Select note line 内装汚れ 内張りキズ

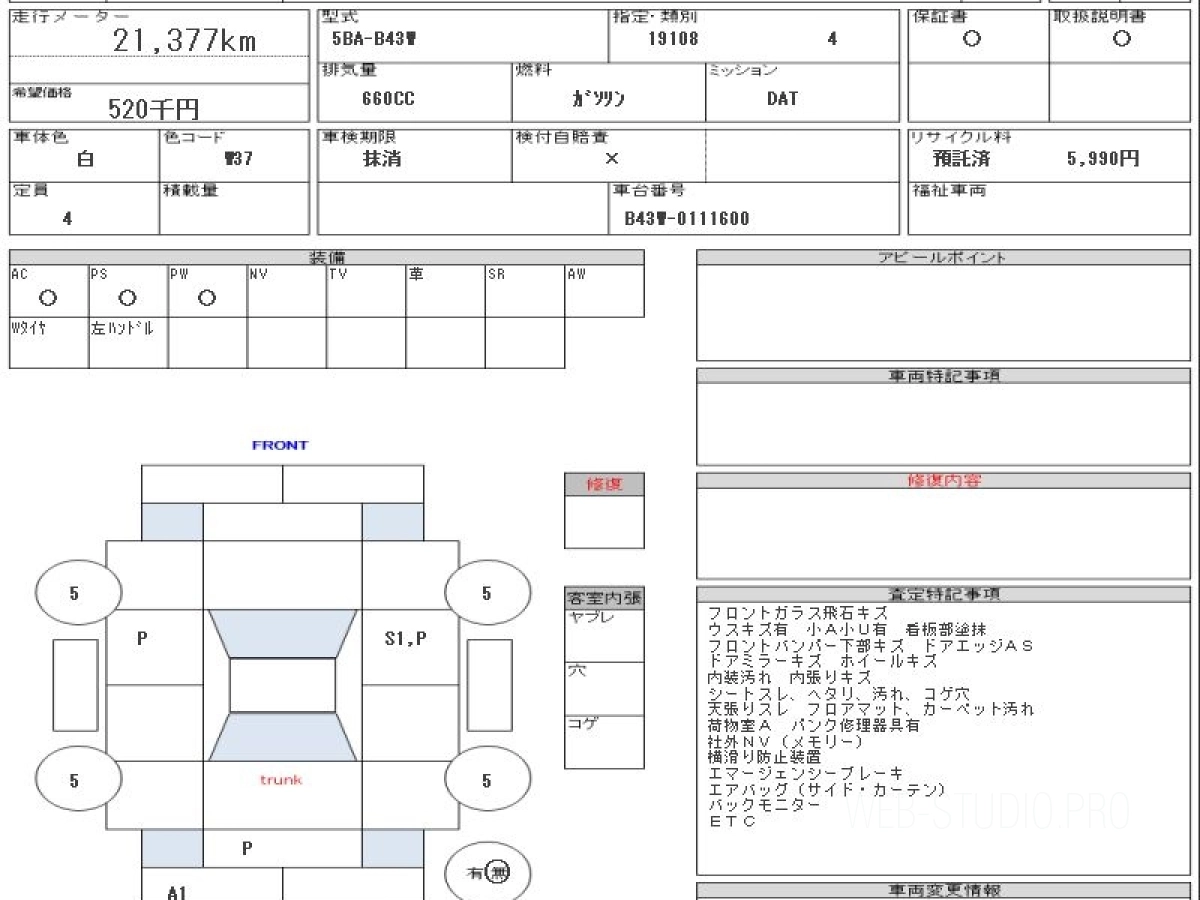coord(789,677)
